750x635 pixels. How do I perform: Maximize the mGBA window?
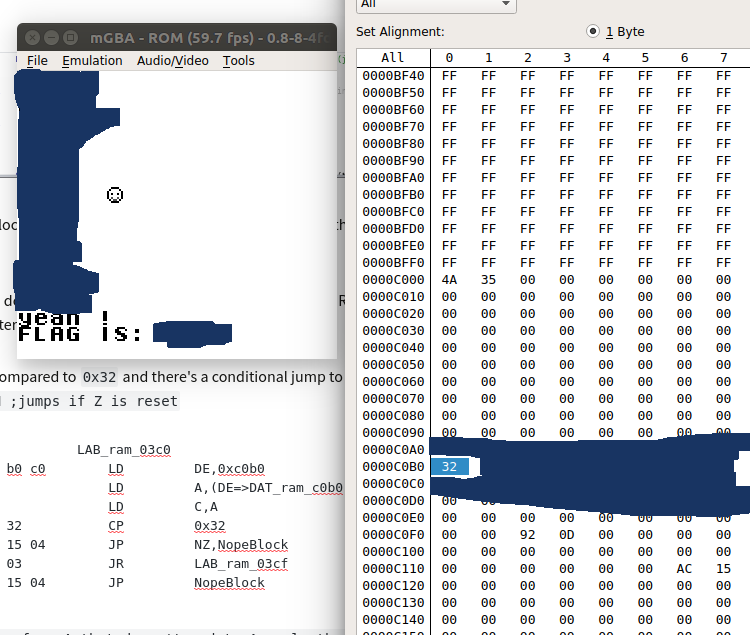[70, 37]
